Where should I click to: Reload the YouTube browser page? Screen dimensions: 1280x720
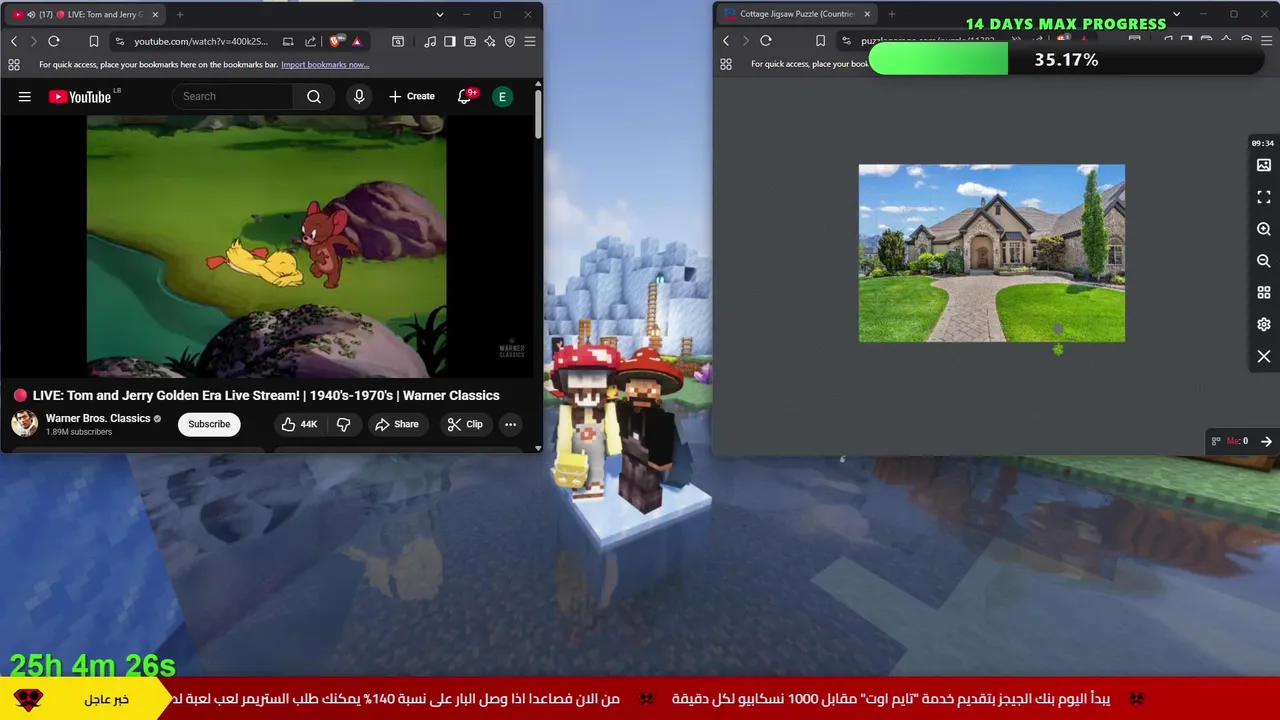click(x=54, y=41)
